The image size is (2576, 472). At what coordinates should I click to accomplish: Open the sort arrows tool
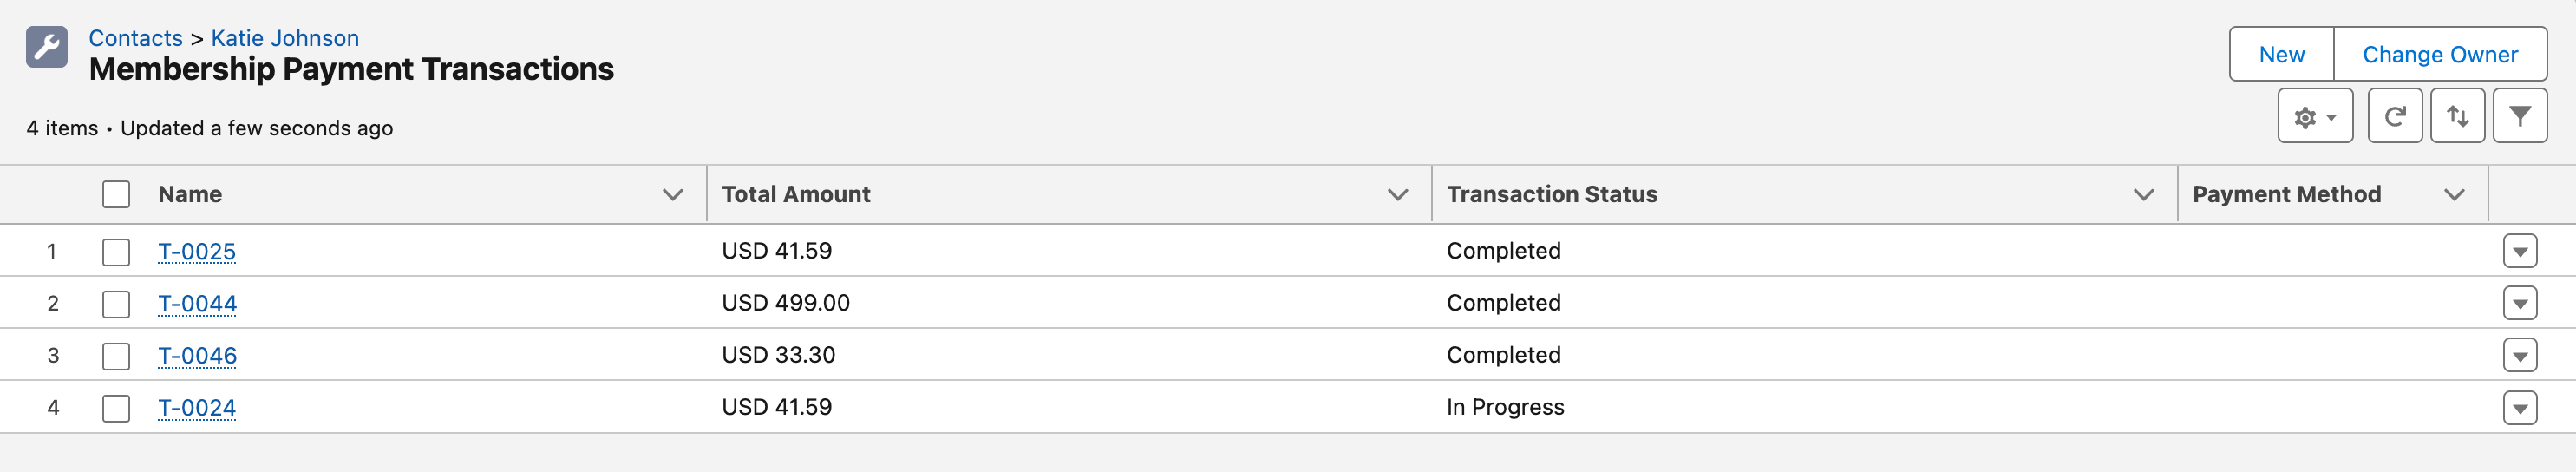[x=2457, y=116]
